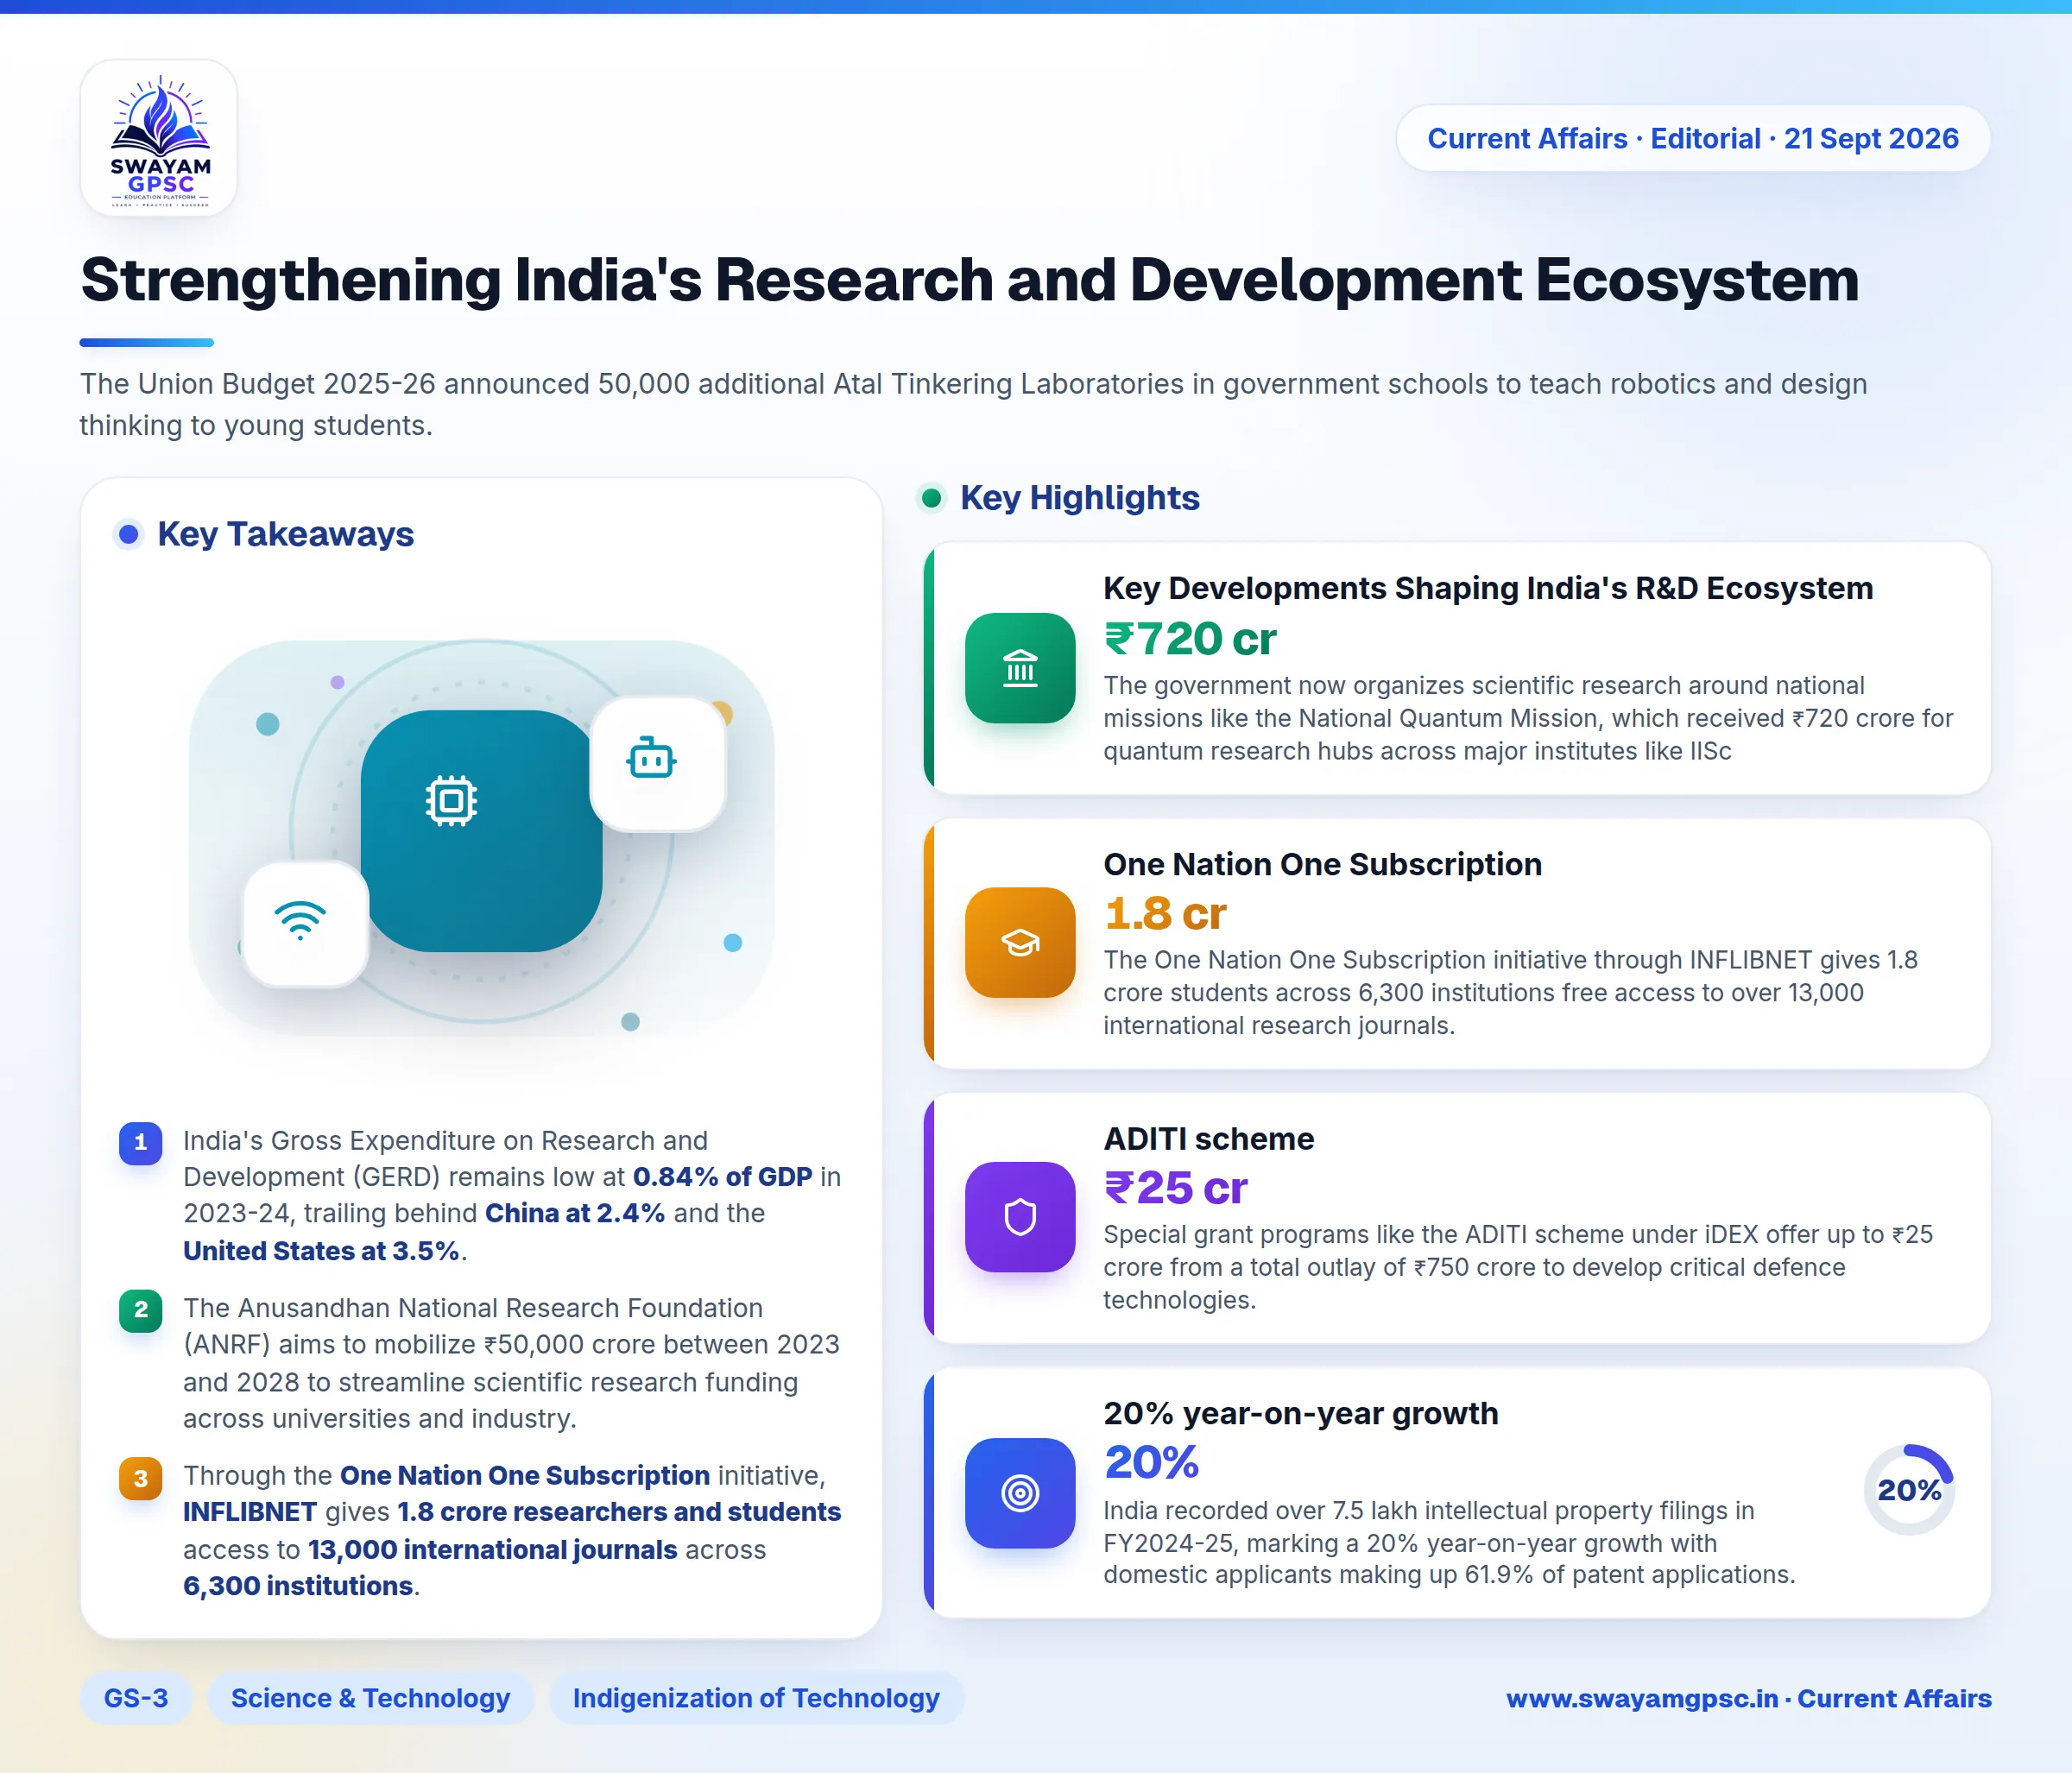Click the National Quantum Mission description text
This screenshot has height=1773, width=2072.
pyautogui.click(x=1527, y=718)
